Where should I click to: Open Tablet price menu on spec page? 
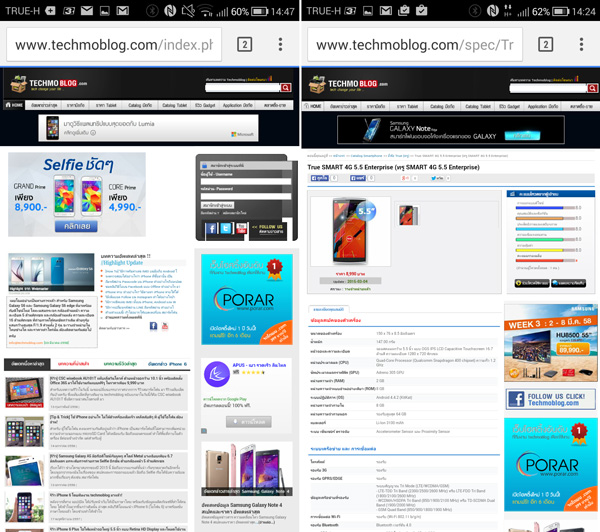(x=407, y=106)
